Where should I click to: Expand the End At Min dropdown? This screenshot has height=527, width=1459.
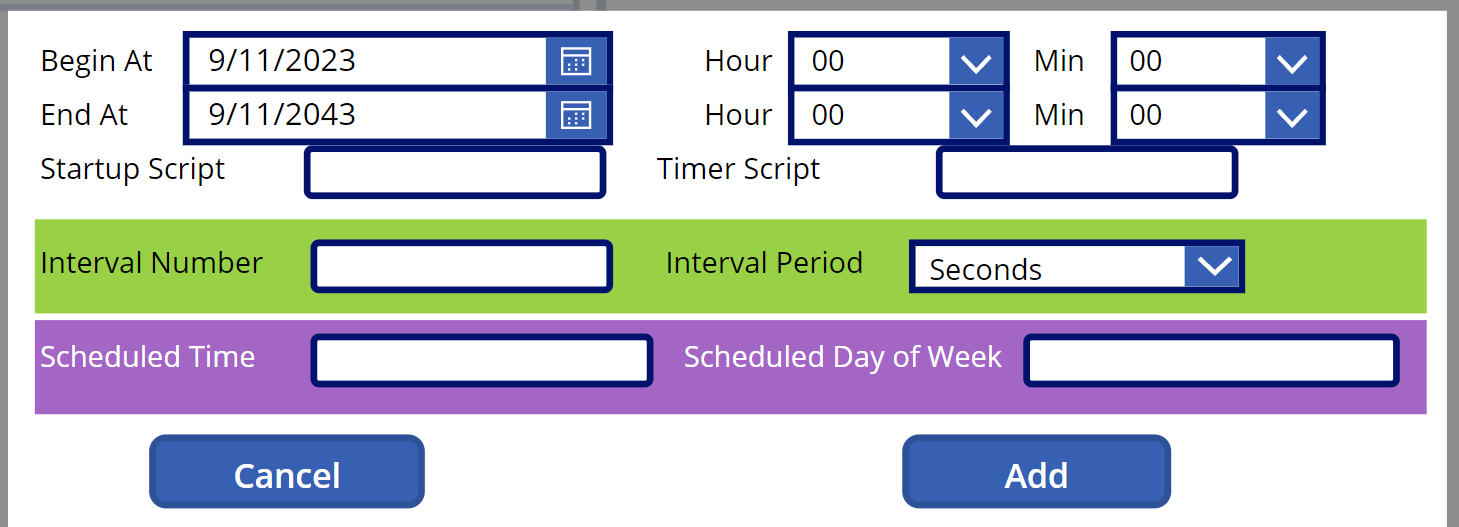(x=1292, y=117)
